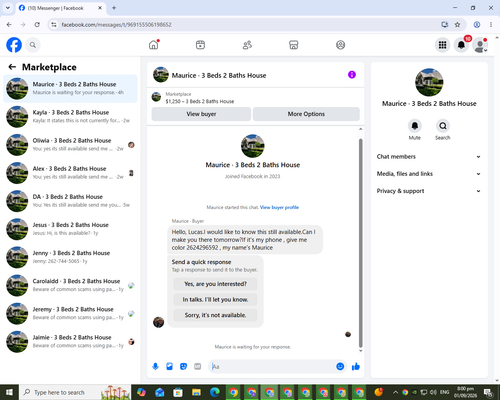Open the Reels video icon
The image size is (500, 400).
[200, 45]
